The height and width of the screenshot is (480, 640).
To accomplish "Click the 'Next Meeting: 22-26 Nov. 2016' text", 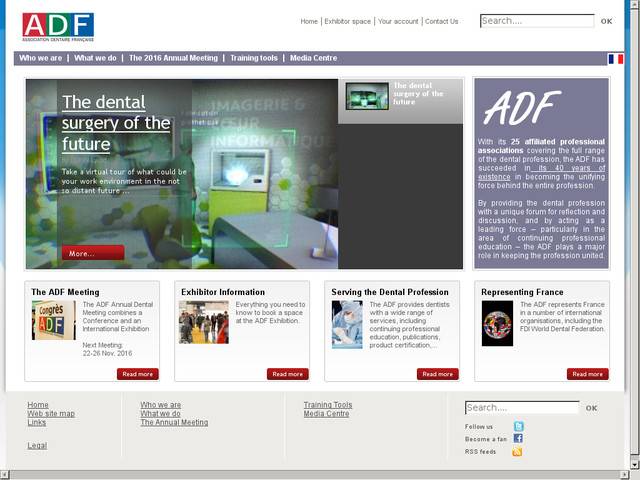I will (x=107, y=349).
